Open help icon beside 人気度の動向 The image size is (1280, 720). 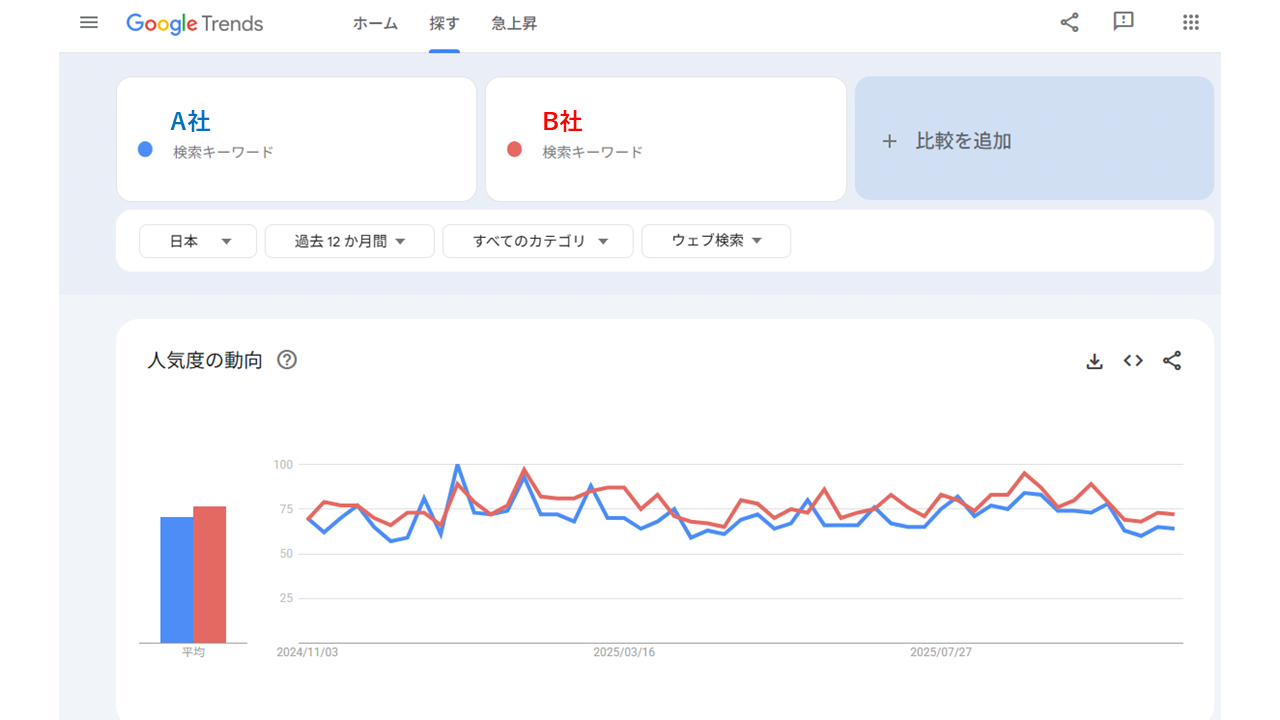click(x=287, y=360)
